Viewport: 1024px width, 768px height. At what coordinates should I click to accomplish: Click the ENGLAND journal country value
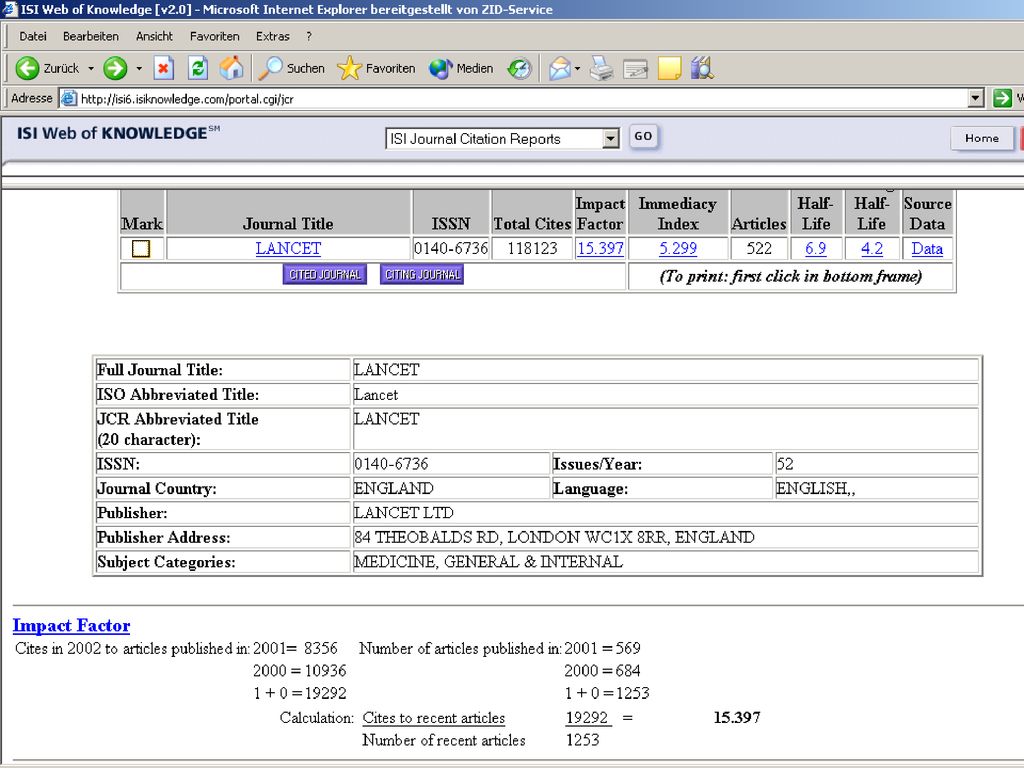[393, 488]
